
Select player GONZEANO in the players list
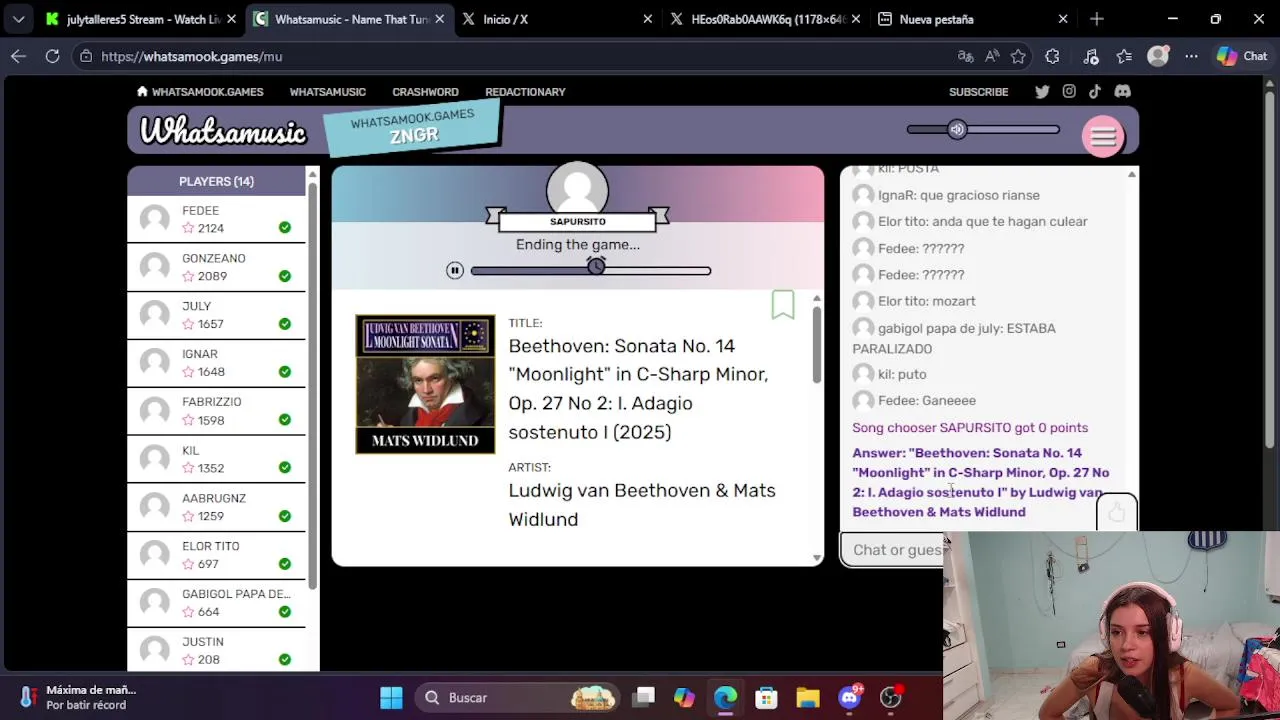(x=216, y=267)
